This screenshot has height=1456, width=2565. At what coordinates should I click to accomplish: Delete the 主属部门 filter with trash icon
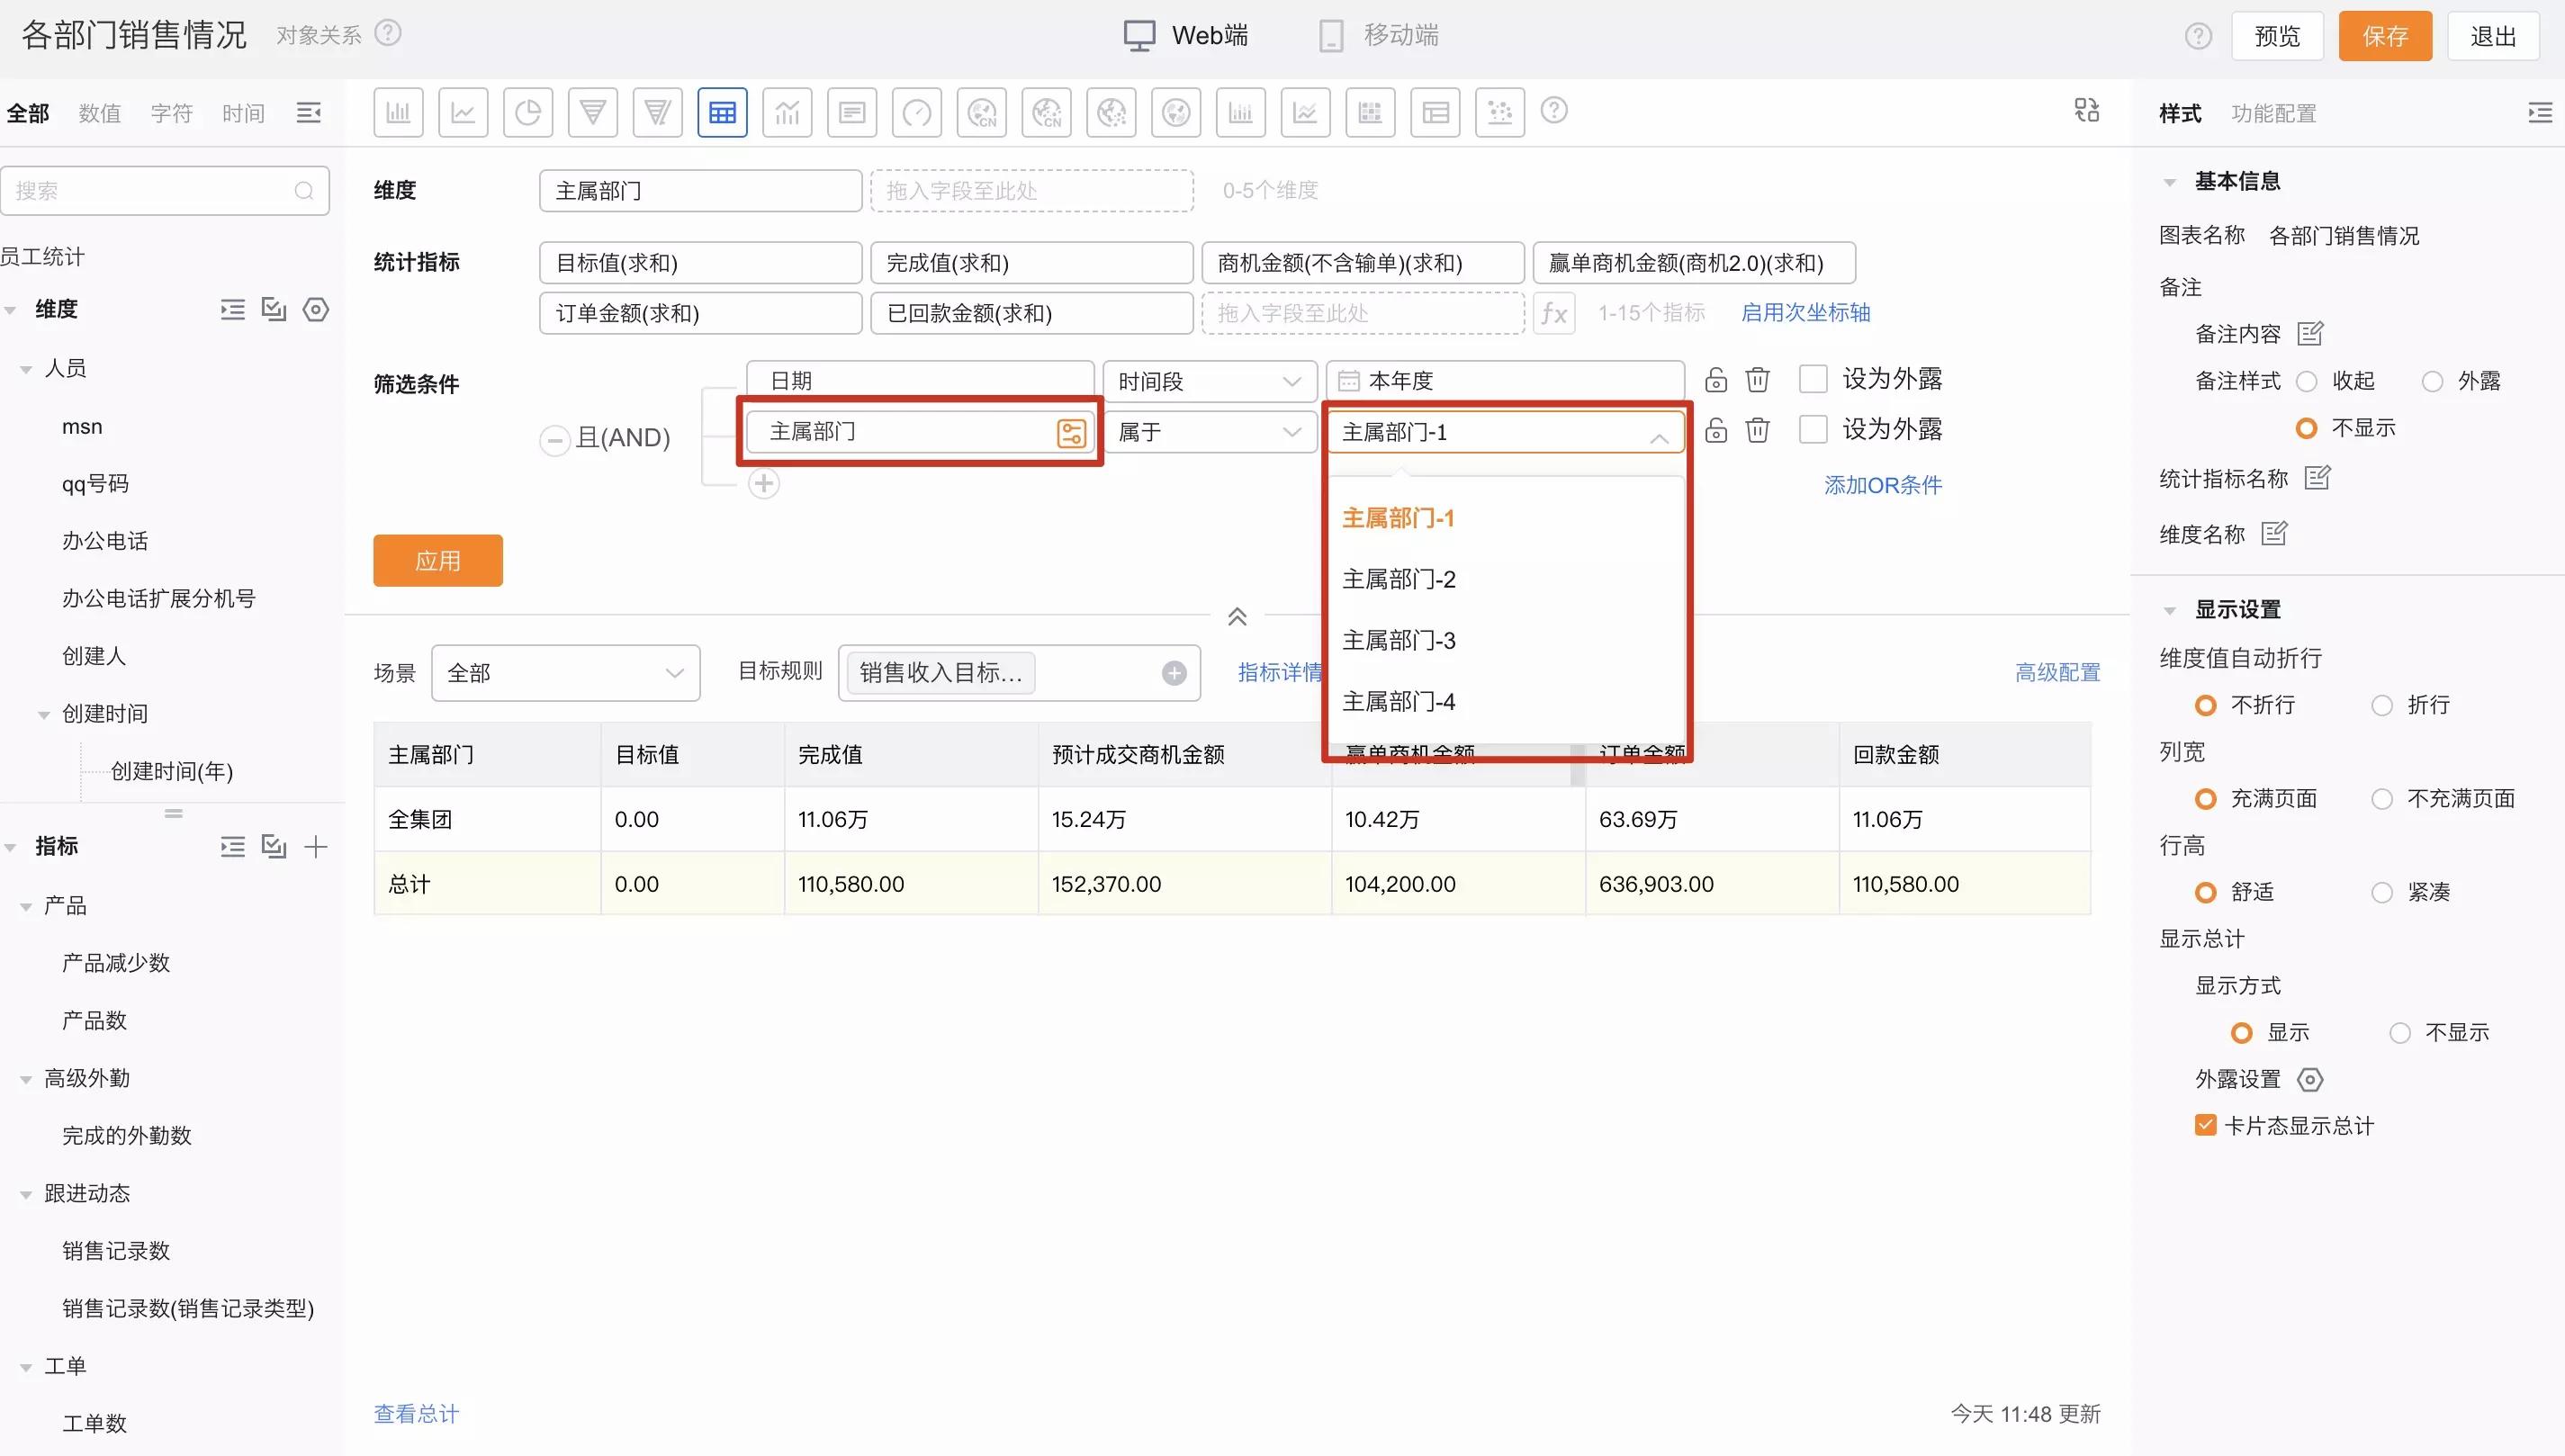tap(1758, 430)
